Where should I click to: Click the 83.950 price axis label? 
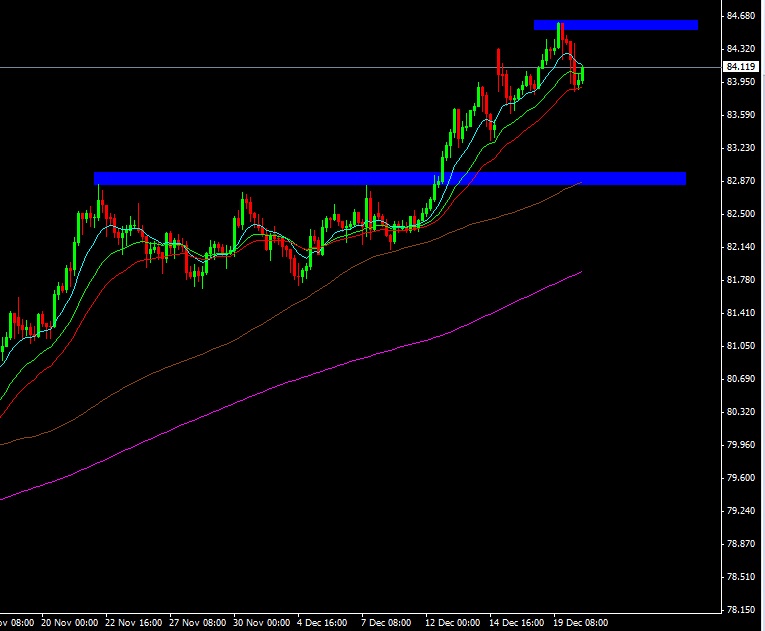coord(741,81)
